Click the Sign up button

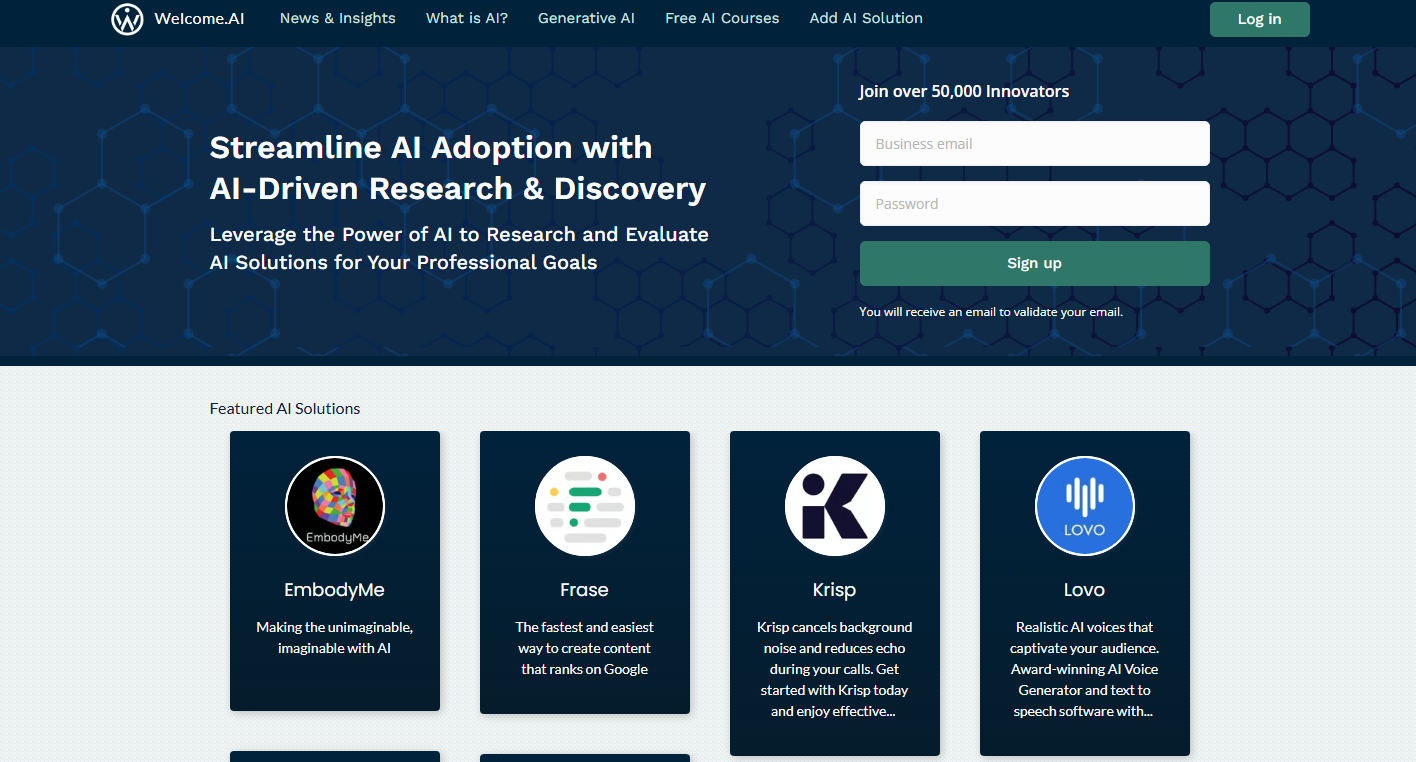click(1035, 263)
